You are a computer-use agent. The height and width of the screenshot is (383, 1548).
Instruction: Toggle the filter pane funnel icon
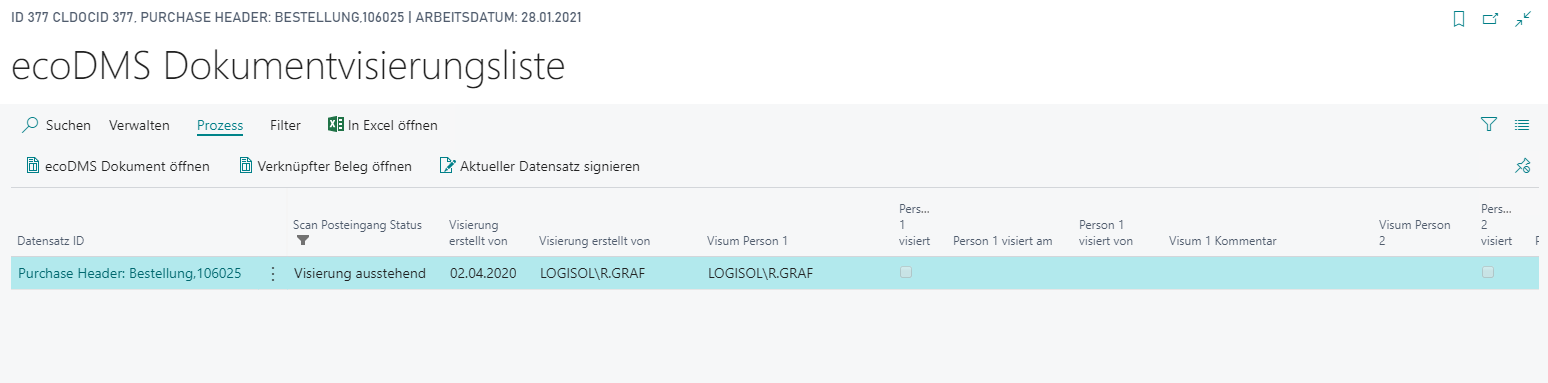(1489, 125)
